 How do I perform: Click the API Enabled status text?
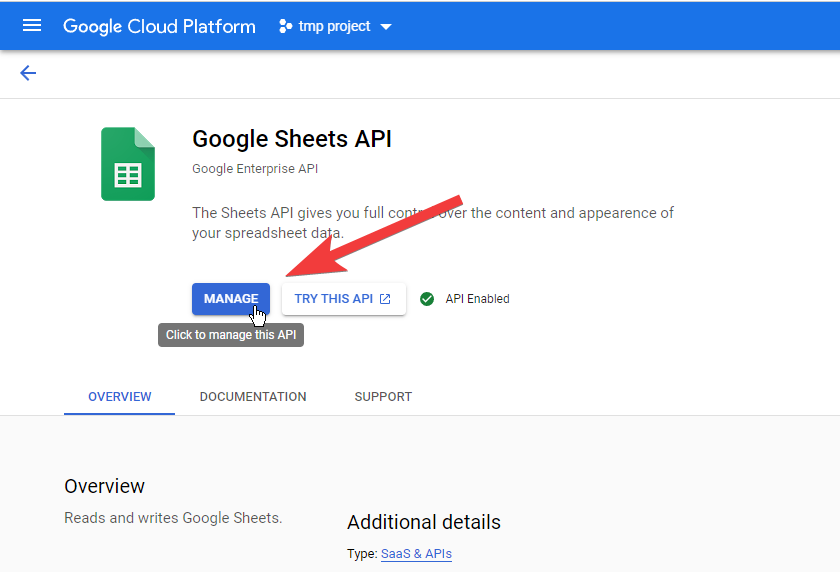[477, 299]
